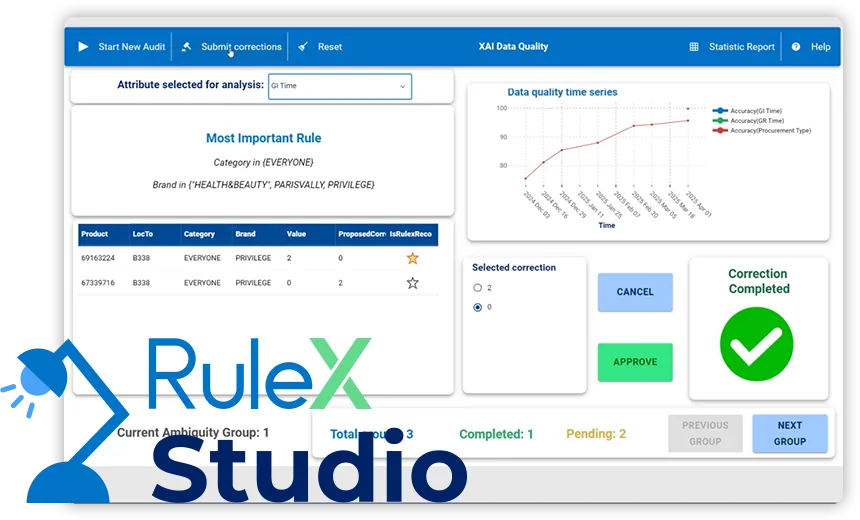Open the GI Time attribute dropdown
The width and height of the screenshot is (860, 520).
pyautogui.click(x=340, y=86)
